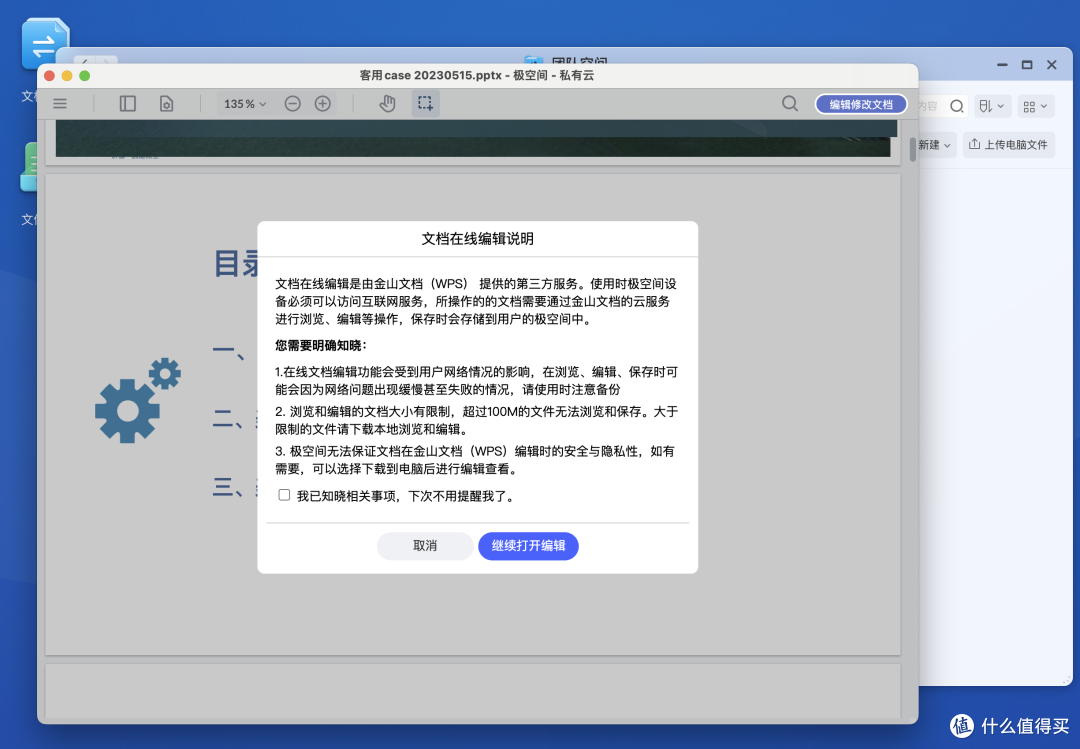
Task: Check 我已知晓相关事项 reminder checkbox
Action: coord(284,495)
